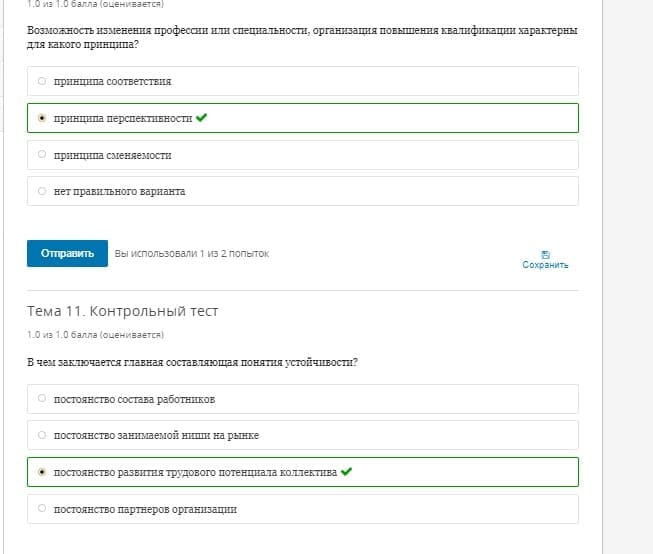
Task: Select radio 'постоянство развития трудового потенциала коллектива'
Action: point(42,472)
